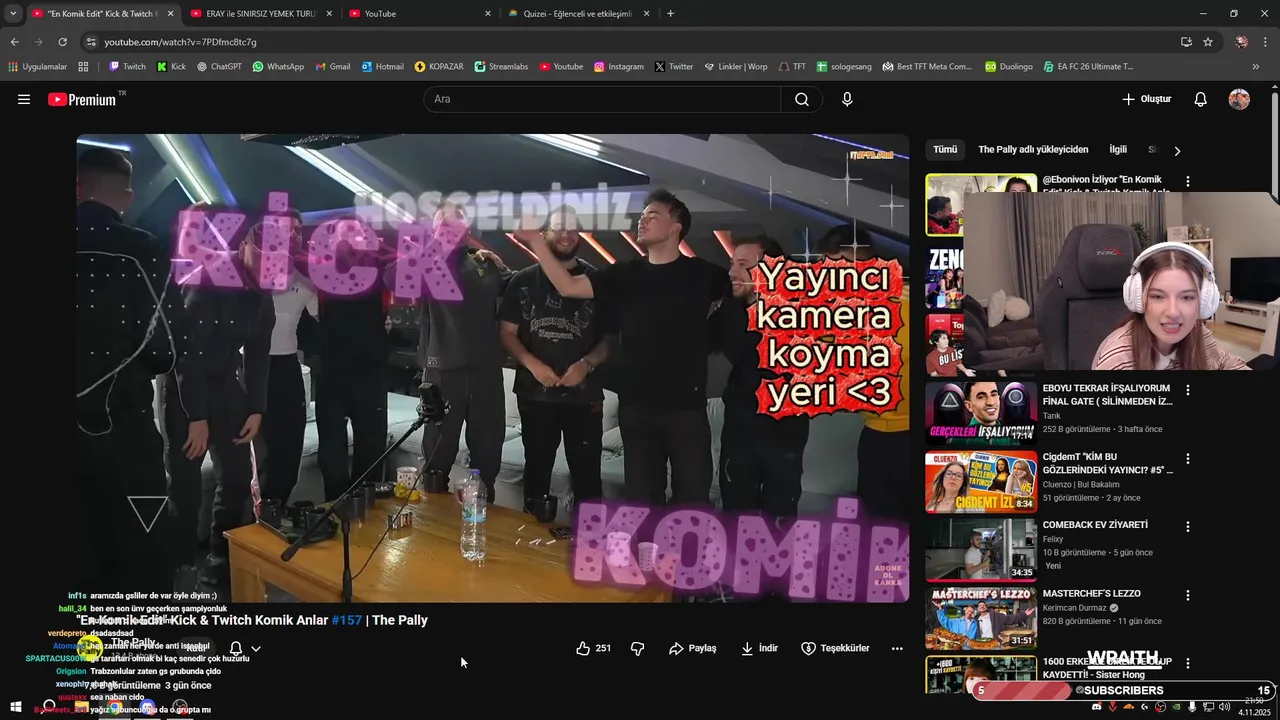
Task: Click the address bar URL
Action: pos(180,42)
